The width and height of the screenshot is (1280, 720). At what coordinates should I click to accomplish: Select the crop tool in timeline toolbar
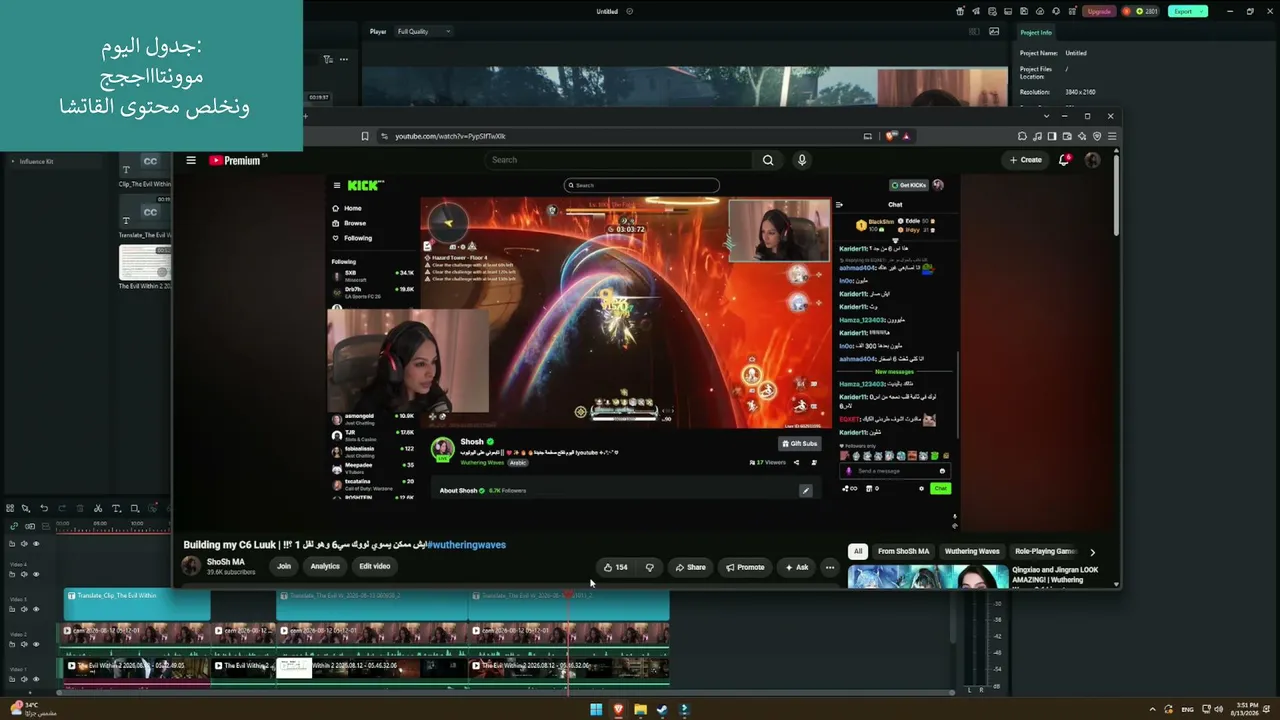pyautogui.click(x=135, y=508)
